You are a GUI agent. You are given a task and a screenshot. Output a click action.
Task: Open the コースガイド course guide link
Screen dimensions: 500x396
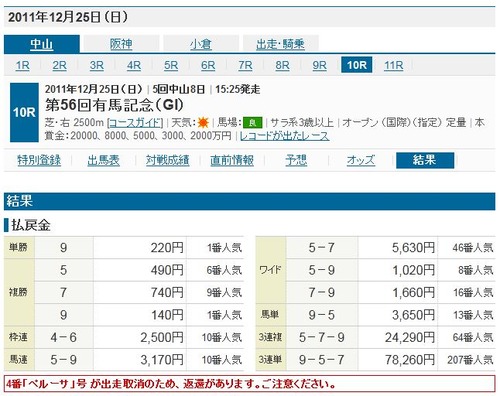pyautogui.click(x=135, y=123)
